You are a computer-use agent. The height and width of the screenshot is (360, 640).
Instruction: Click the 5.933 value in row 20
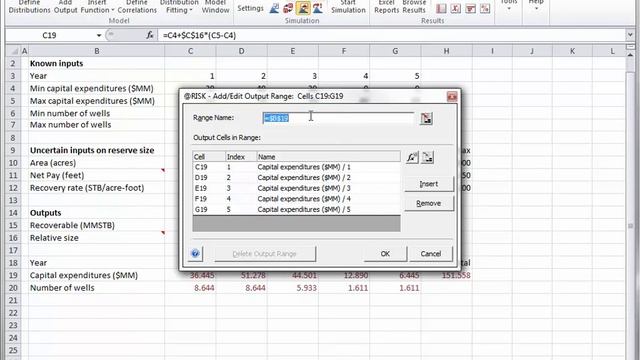click(x=307, y=288)
